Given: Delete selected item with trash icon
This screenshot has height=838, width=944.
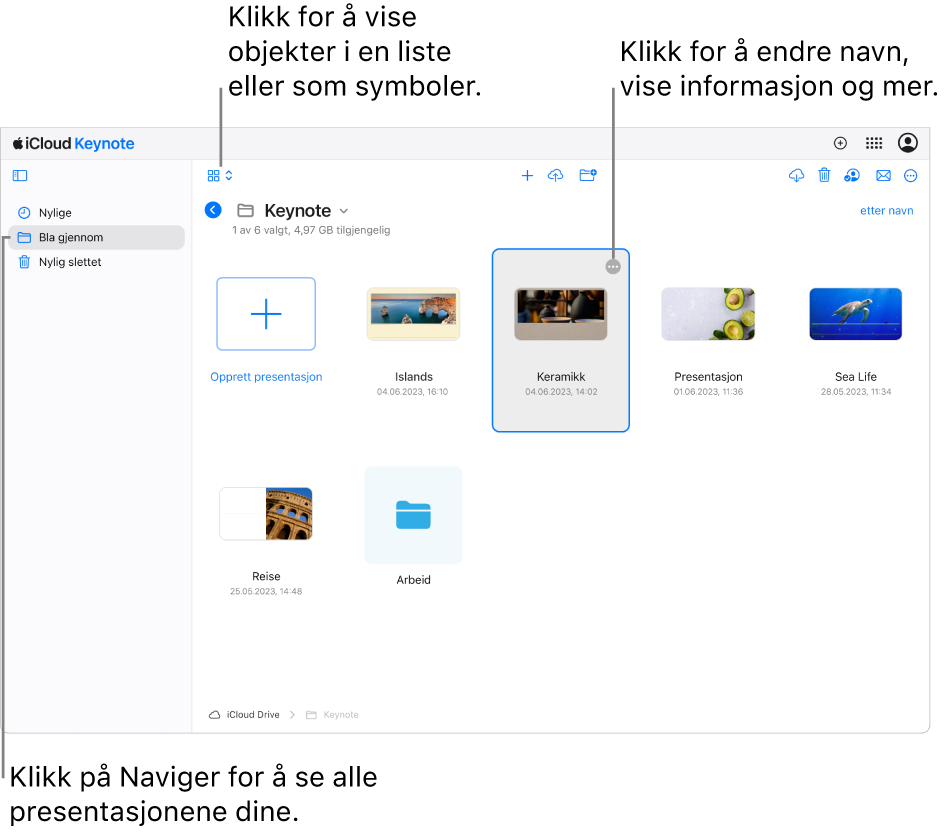Looking at the screenshot, I should pos(824,175).
